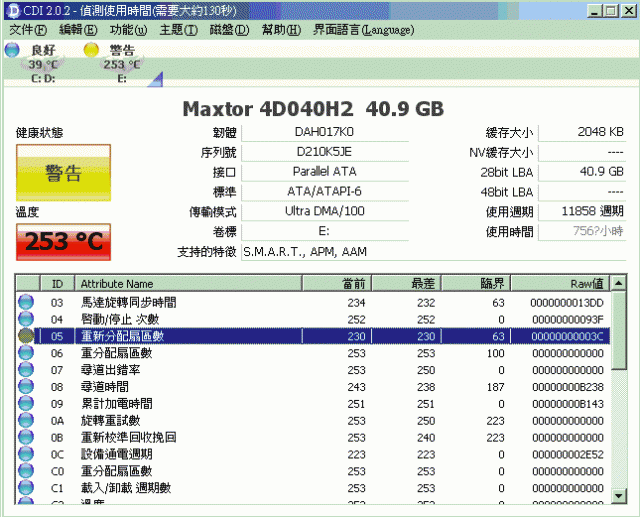Click raw value 00000000B143
This screenshot has width=640, height=517.
(x=568, y=404)
